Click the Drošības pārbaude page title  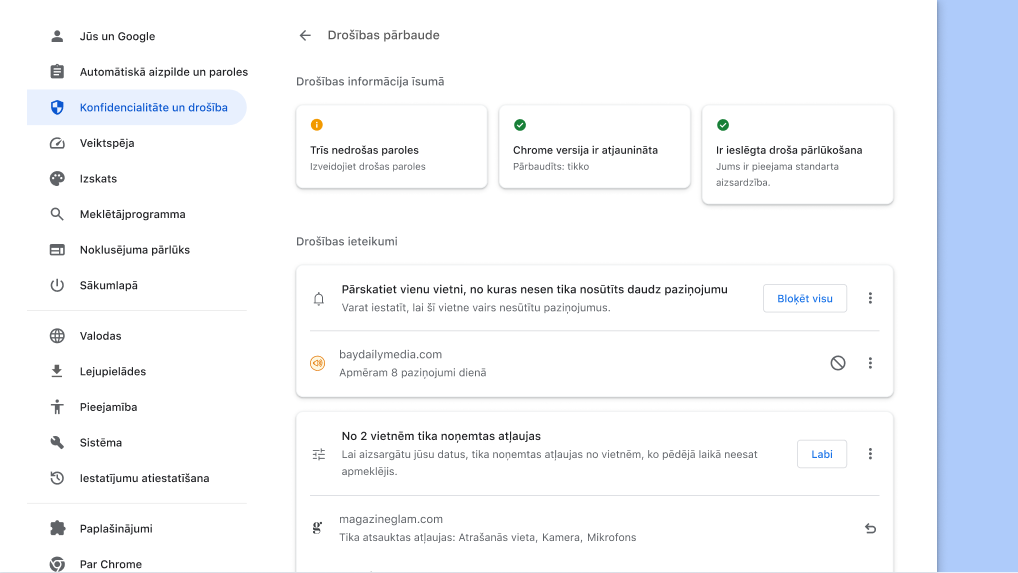(383, 35)
